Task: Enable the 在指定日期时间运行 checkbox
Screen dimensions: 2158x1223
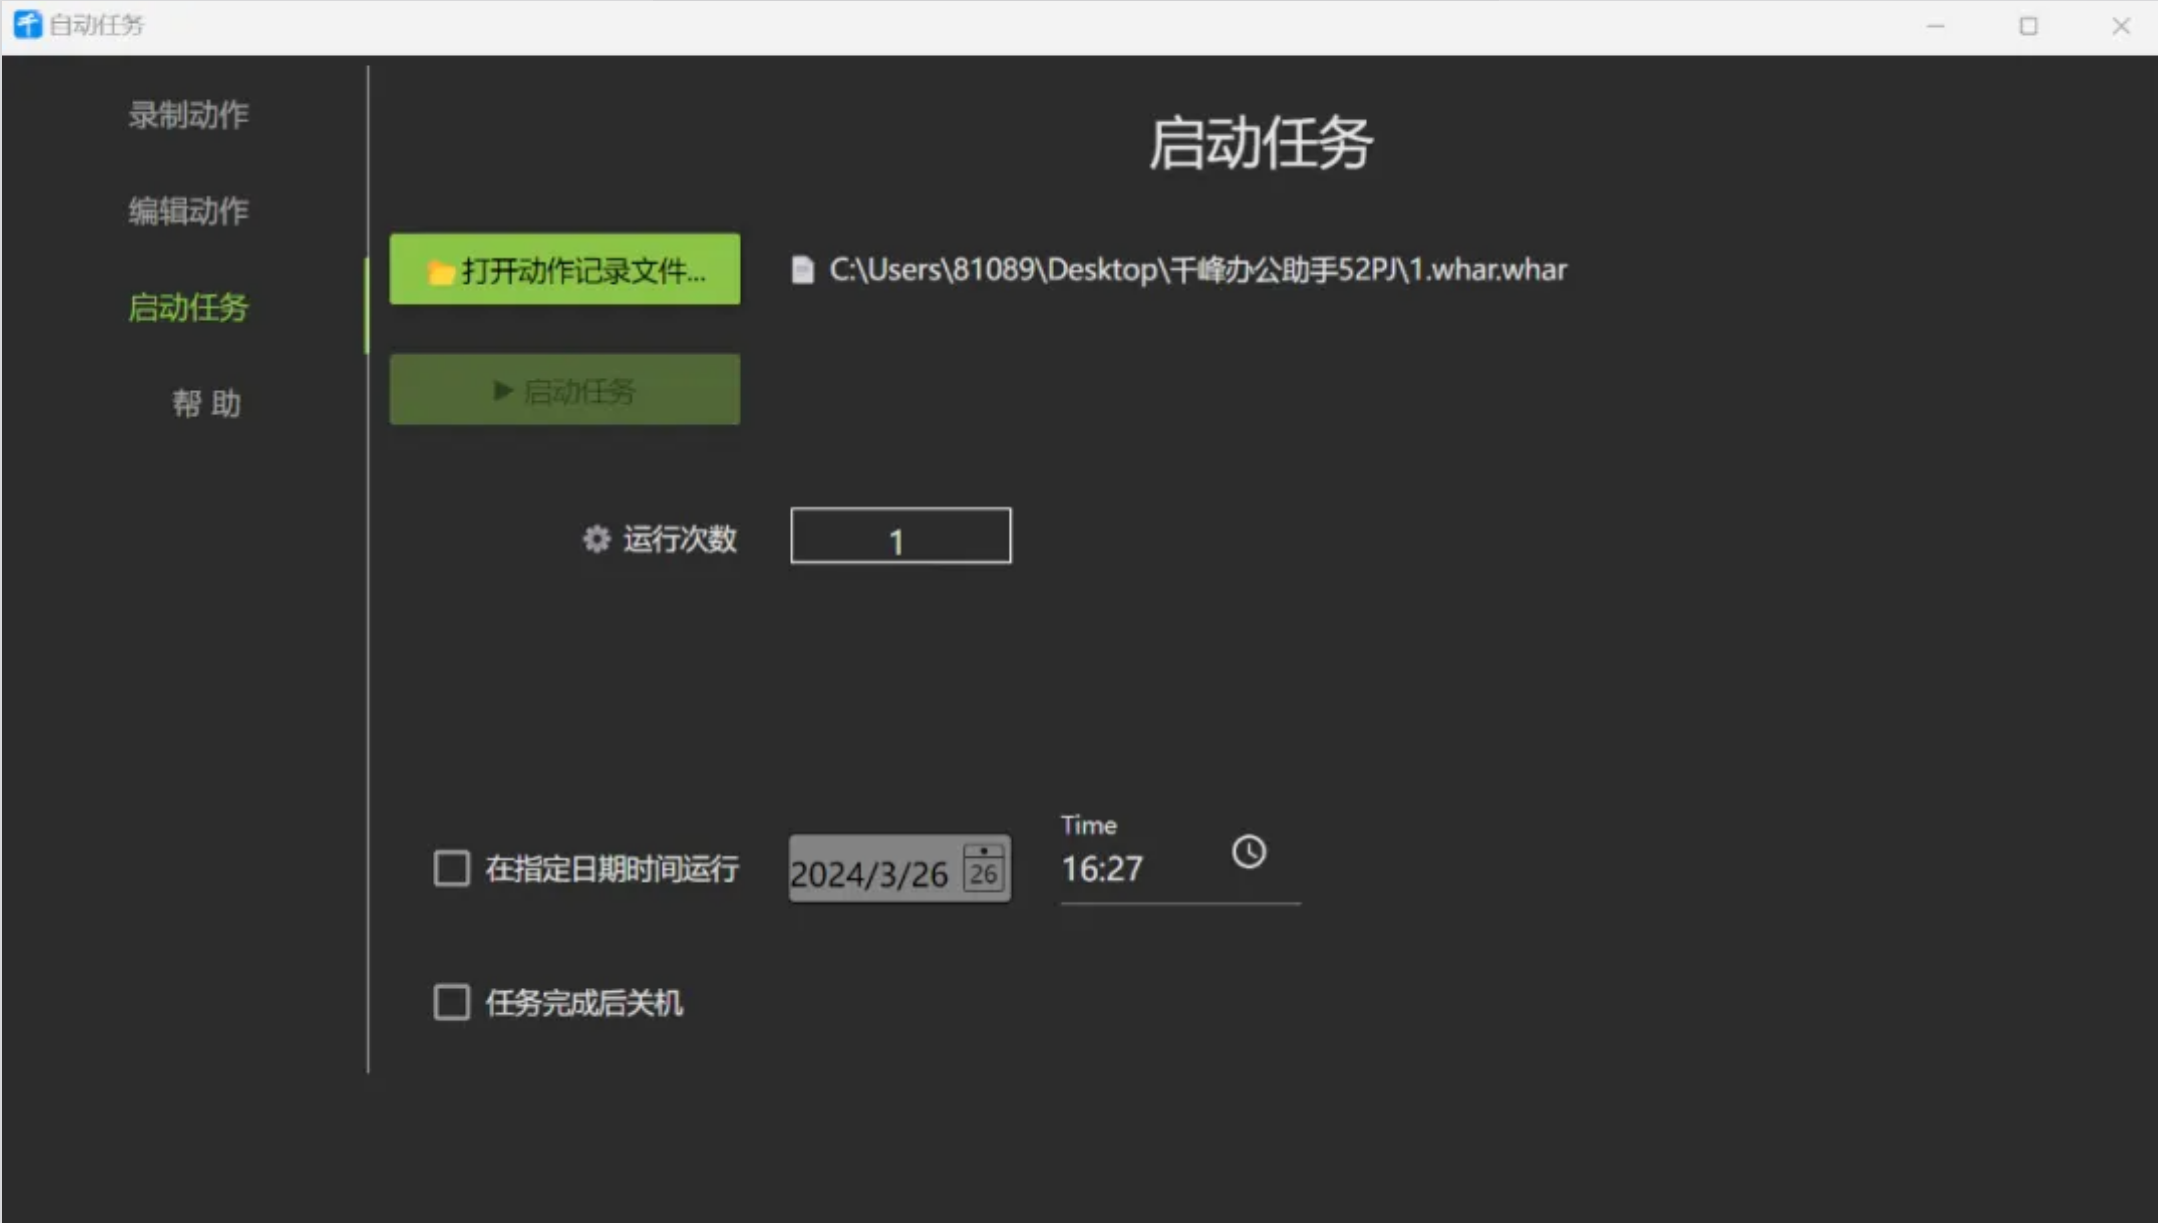Action: [x=452, y=867]
